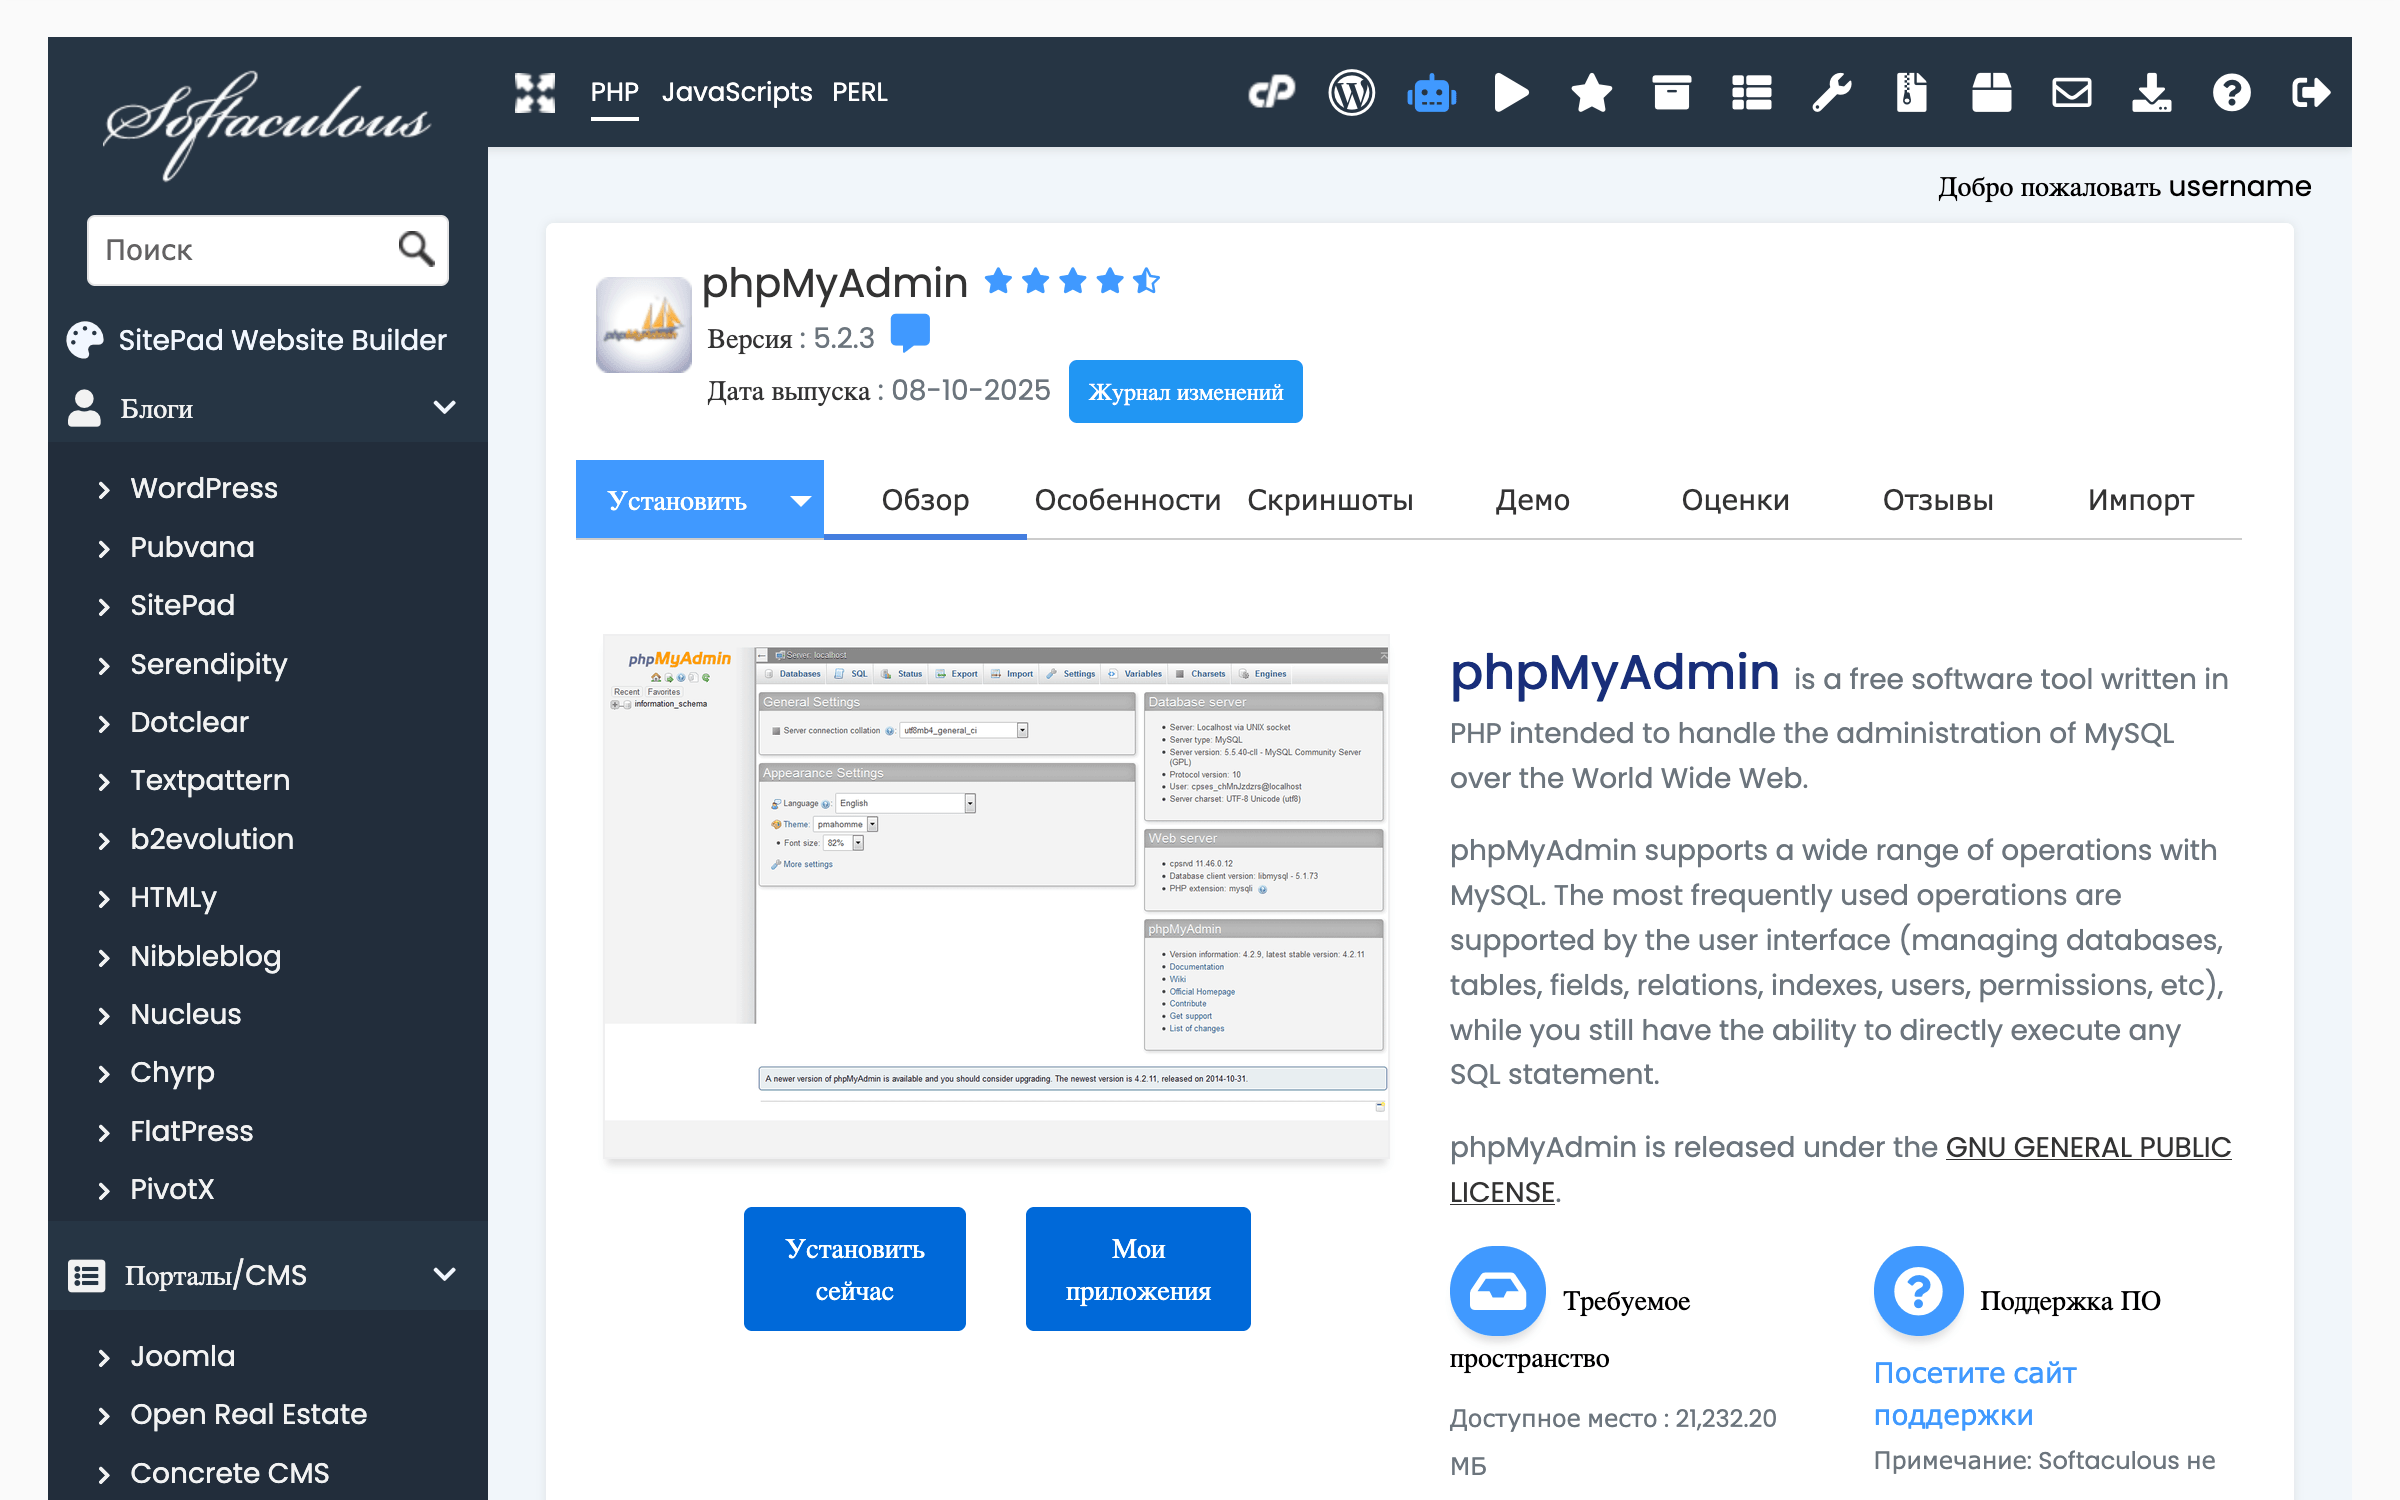Screen dimensions: 2400x1500
Task: Click the star rating of phpMyAdmin
Action: [x=1072, y=281]
